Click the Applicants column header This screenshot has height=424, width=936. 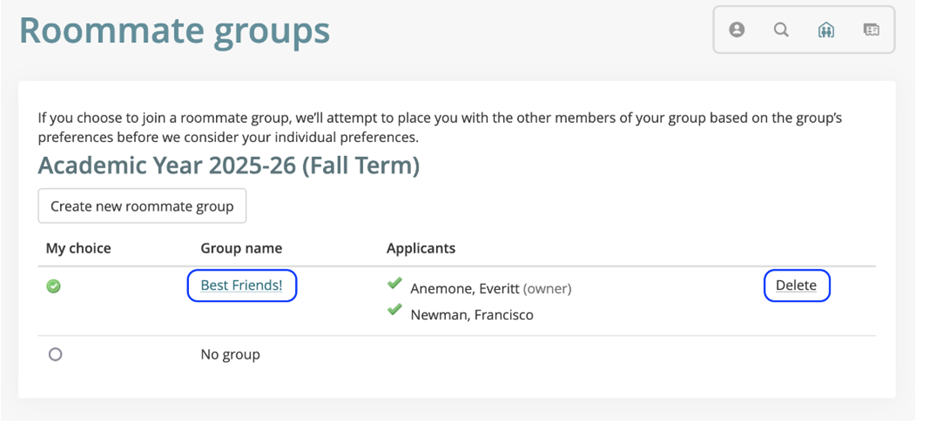point(421,248)
